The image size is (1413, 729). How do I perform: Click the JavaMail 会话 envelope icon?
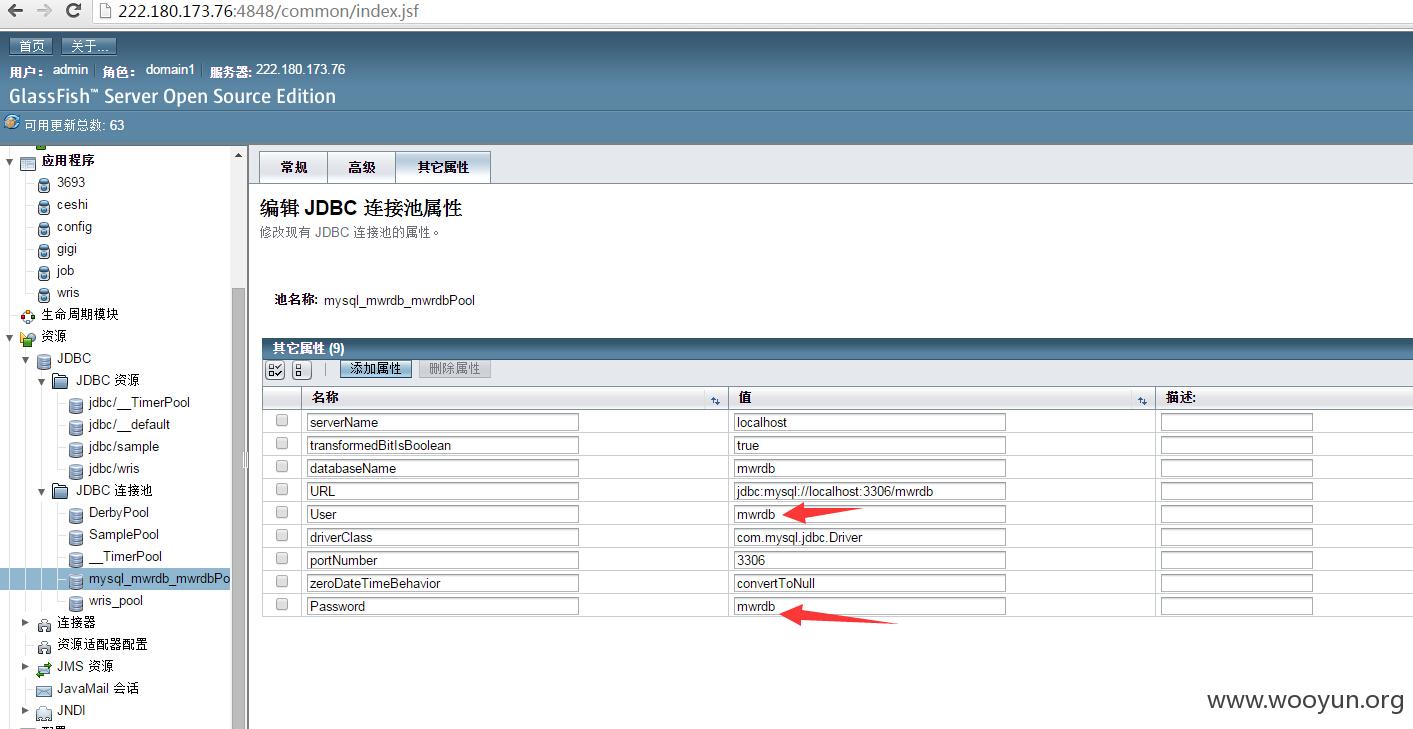[44, 690]
